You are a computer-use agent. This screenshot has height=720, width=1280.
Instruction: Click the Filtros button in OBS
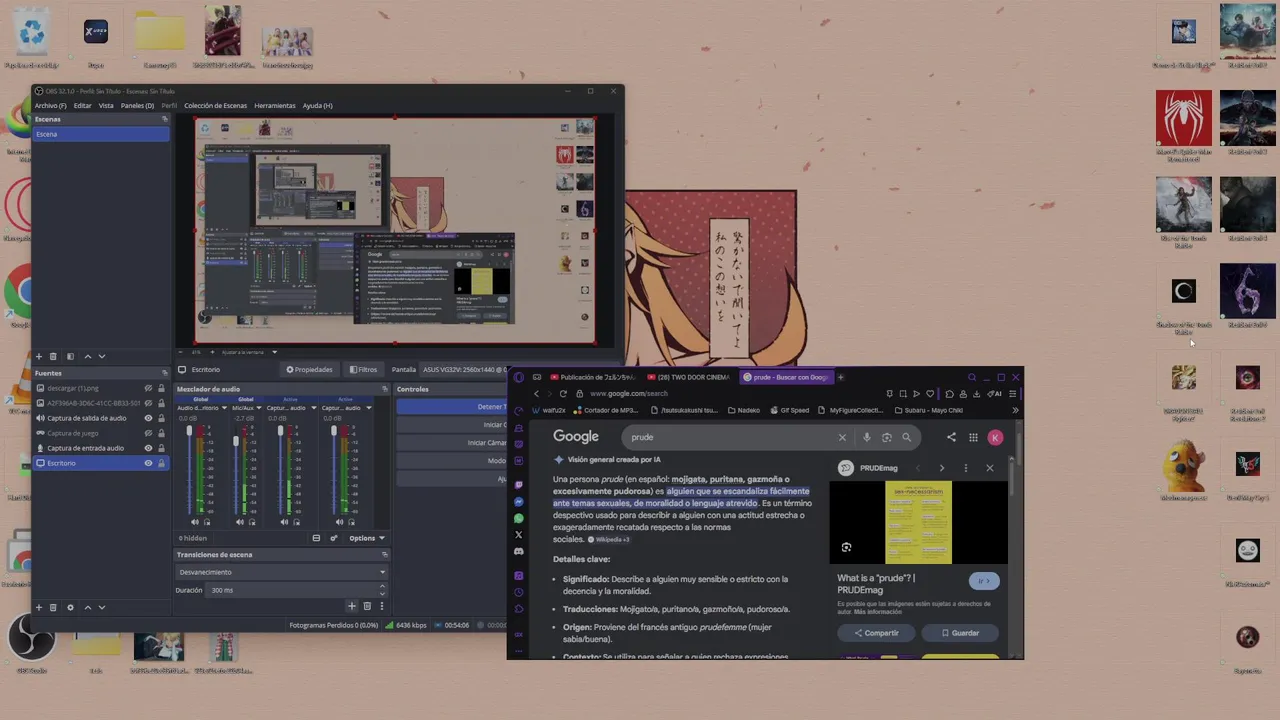[363, 369]
